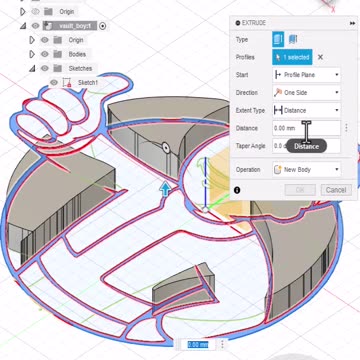Viewport: 360px width, 360px height.
Task: Toggle visibility of the Sketches folder
Action: click(x=45, y=68)
